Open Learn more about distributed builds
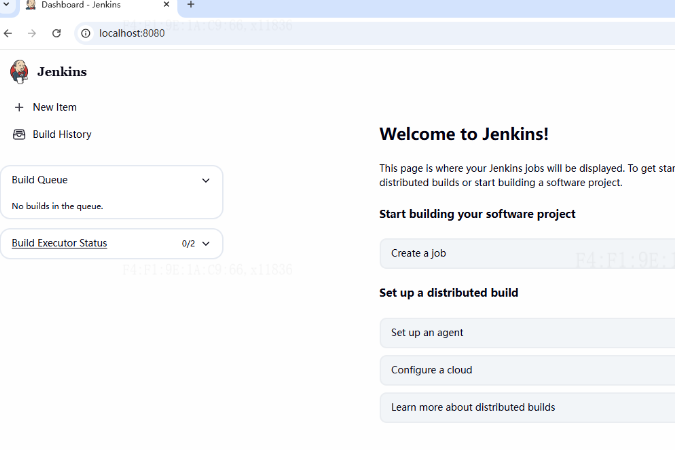This screenshot has height=450, width=675. pos(527,407)
